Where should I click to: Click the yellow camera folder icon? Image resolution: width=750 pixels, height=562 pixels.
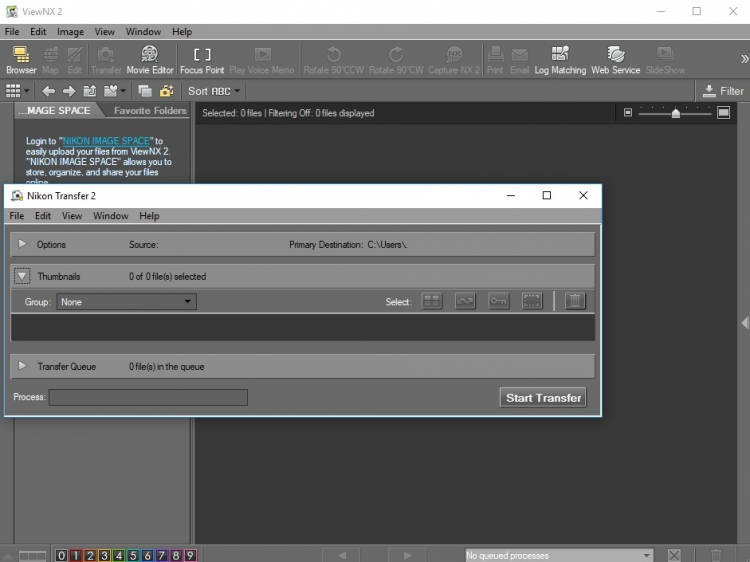pos(166,90)
